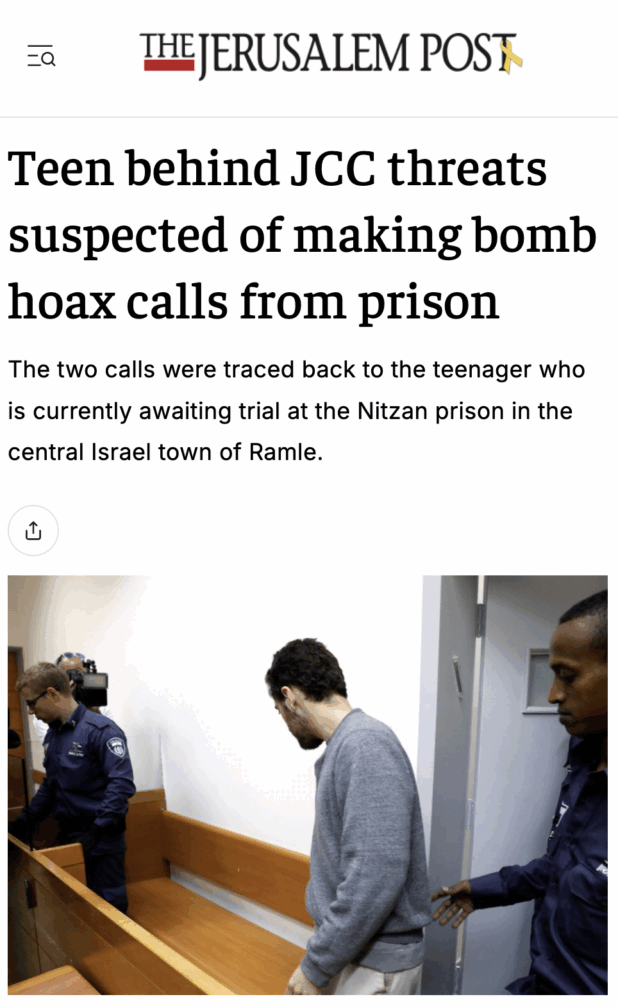The width and height of the screenshot is (618, 1006).
Task: Click the yellow ribbon icon on the logo
Action: pyautogui.click(x=511, y=54)
